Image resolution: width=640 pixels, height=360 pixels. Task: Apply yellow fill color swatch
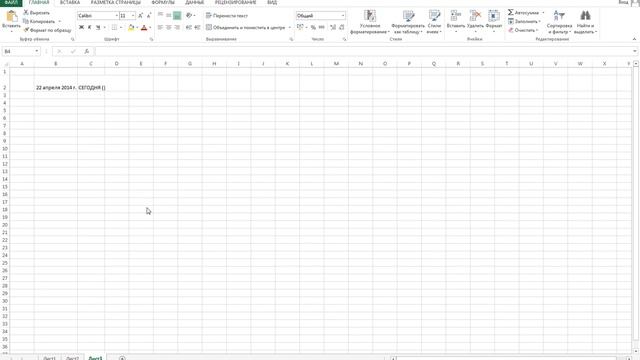[x=131, y=27]
